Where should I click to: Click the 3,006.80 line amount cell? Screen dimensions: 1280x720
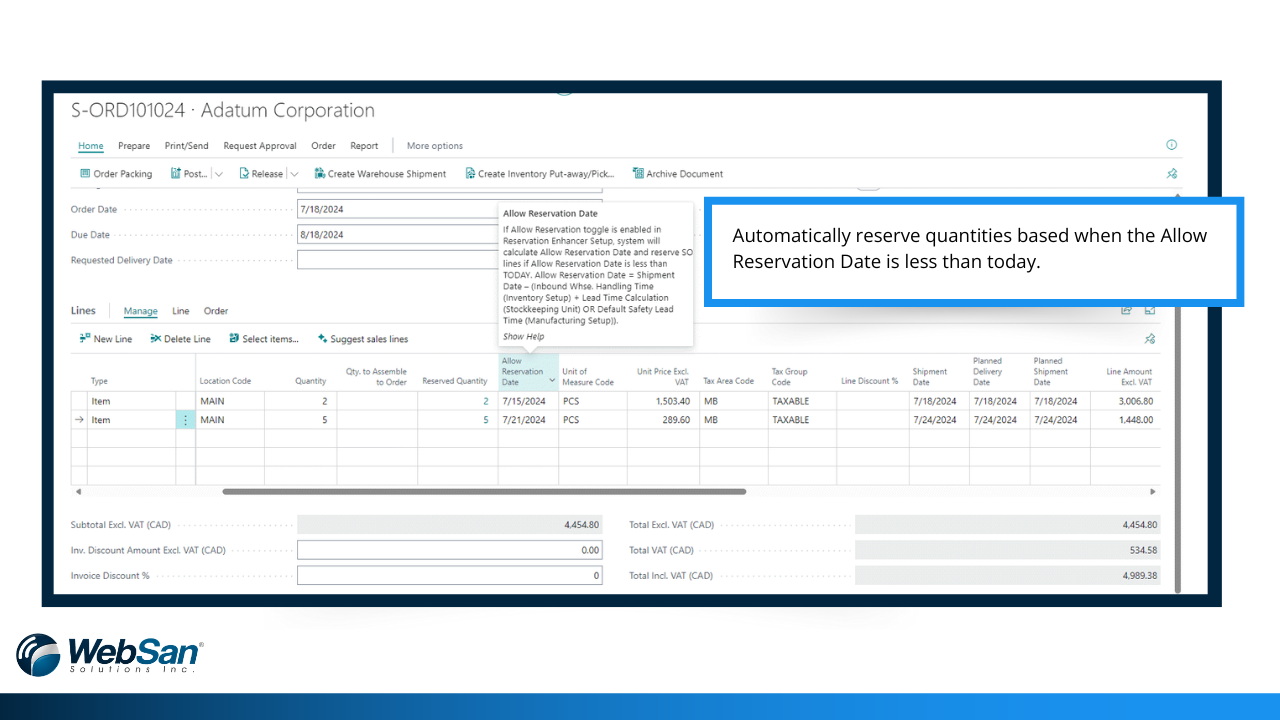[1125, 401]
